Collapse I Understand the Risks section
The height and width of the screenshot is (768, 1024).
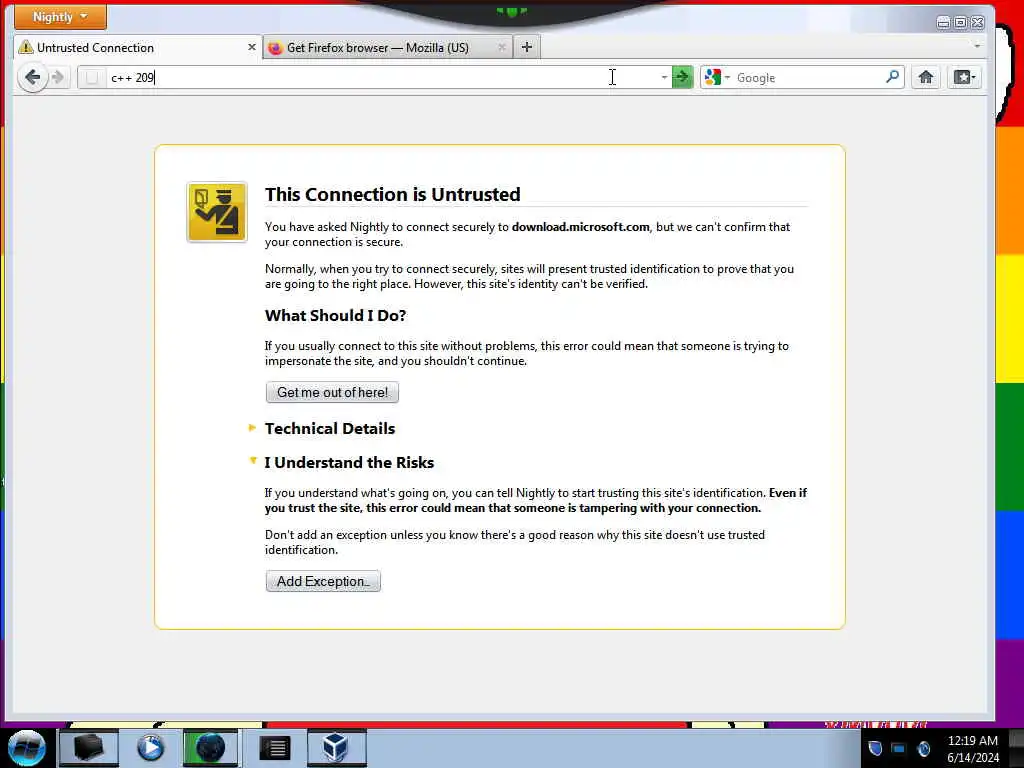(x=349, y=462)
